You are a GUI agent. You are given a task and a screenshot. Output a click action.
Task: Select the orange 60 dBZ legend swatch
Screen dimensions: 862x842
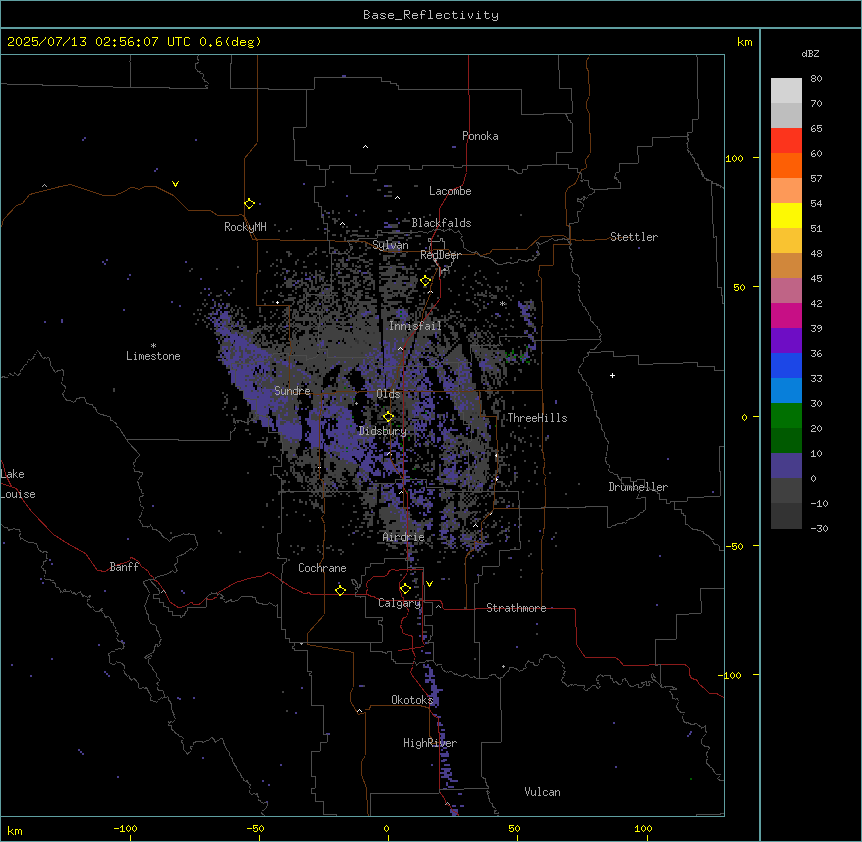pos(786,166)
